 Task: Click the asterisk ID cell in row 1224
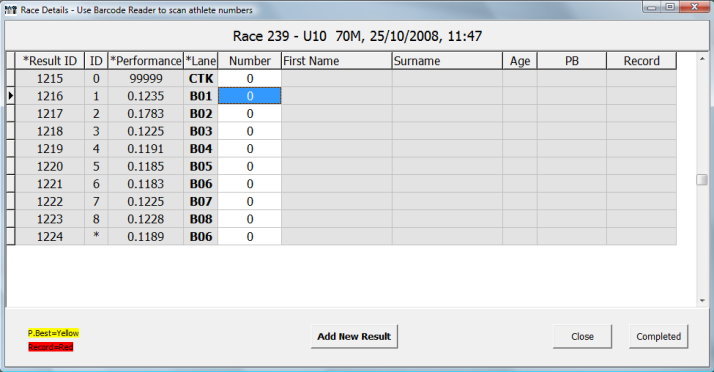click(96, 236)
